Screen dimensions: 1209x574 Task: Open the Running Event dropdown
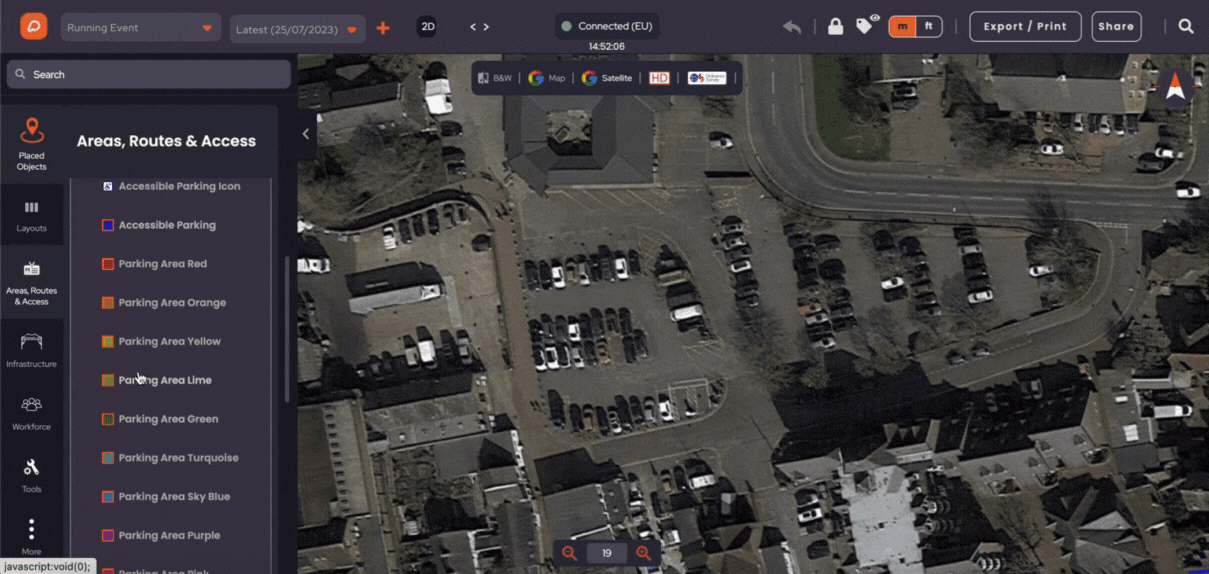click(140, 28)
